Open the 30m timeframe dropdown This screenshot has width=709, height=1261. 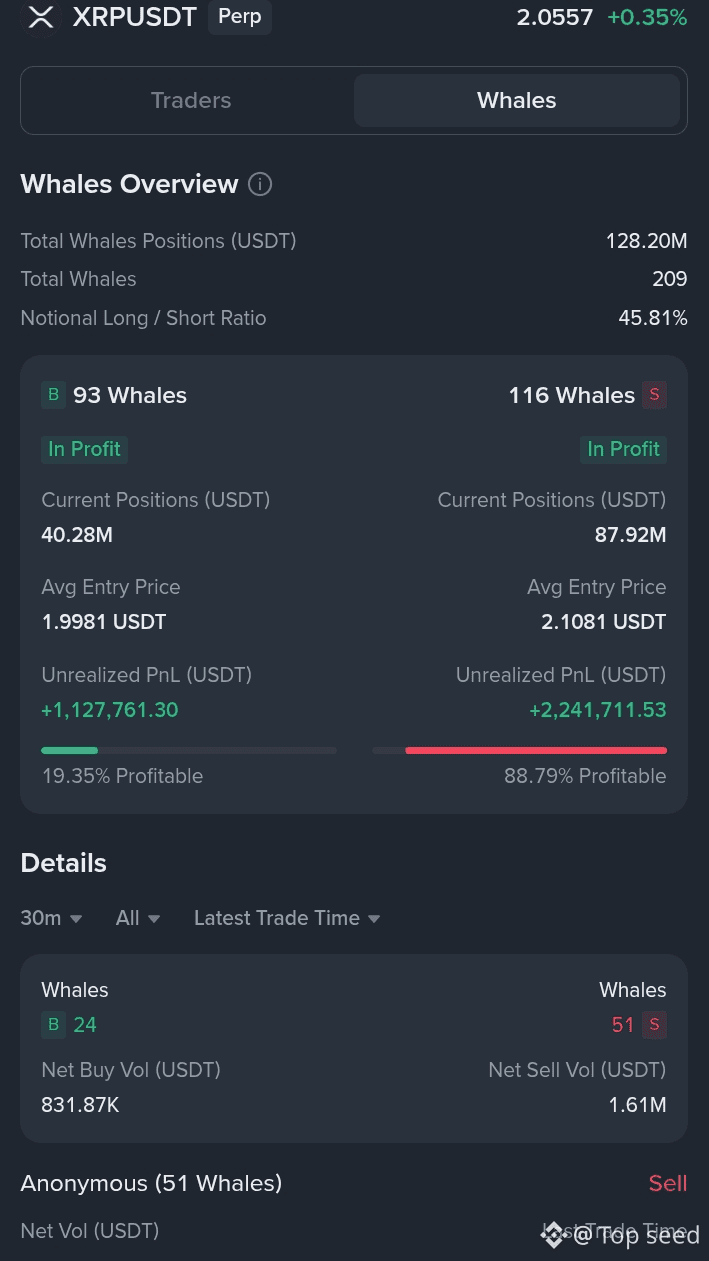pos(51,918)
